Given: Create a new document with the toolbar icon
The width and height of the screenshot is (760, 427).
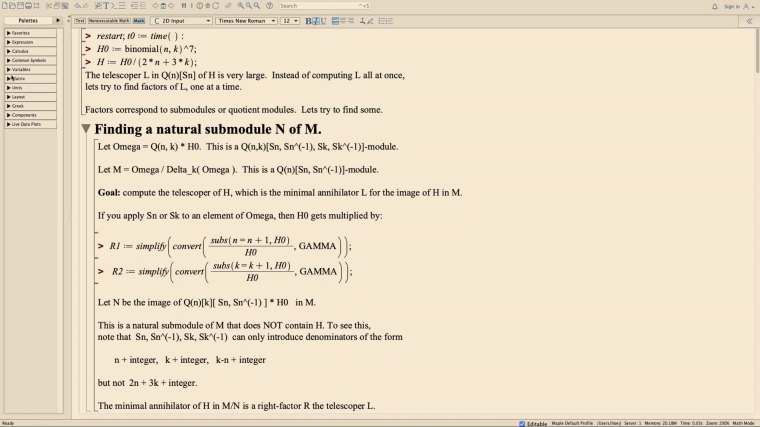Looking at the screenshot, I should pyautogui.click(x=4, y=6).
